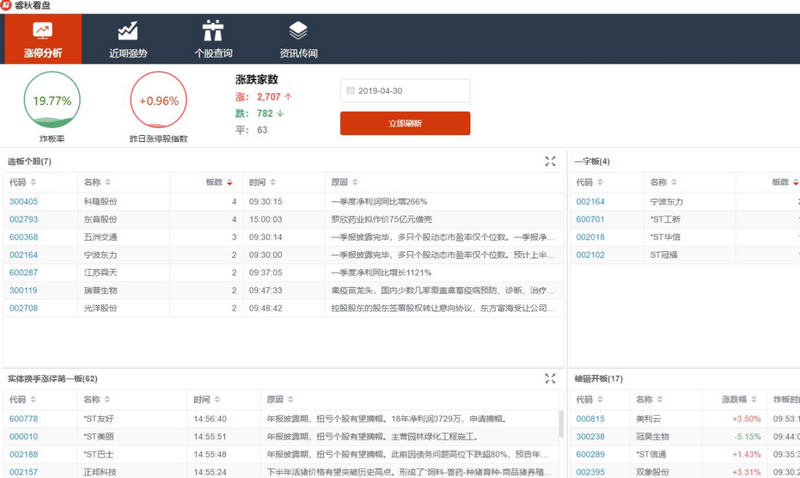Open stock code 300119

pyautogui.click(x=23, y=290)
